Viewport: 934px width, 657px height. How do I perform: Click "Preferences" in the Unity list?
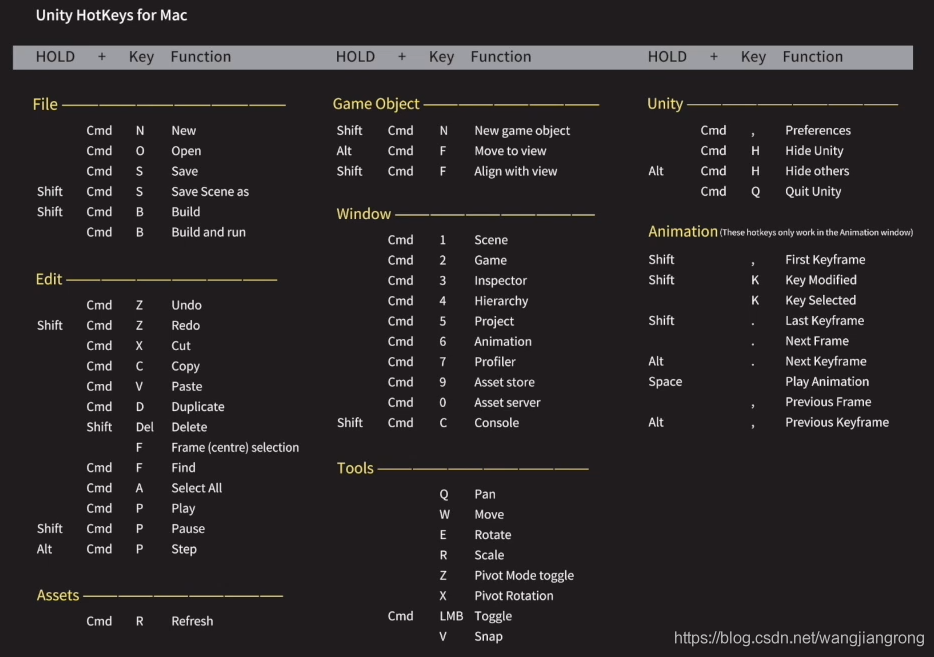click(x=818, y=130)
